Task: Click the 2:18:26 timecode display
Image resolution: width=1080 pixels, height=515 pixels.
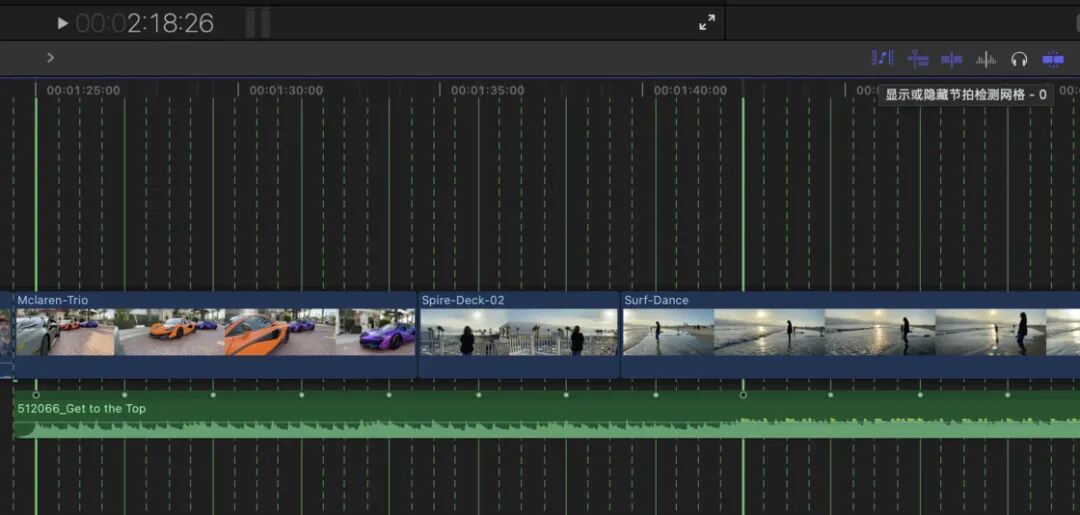Action: click(145, 23)
